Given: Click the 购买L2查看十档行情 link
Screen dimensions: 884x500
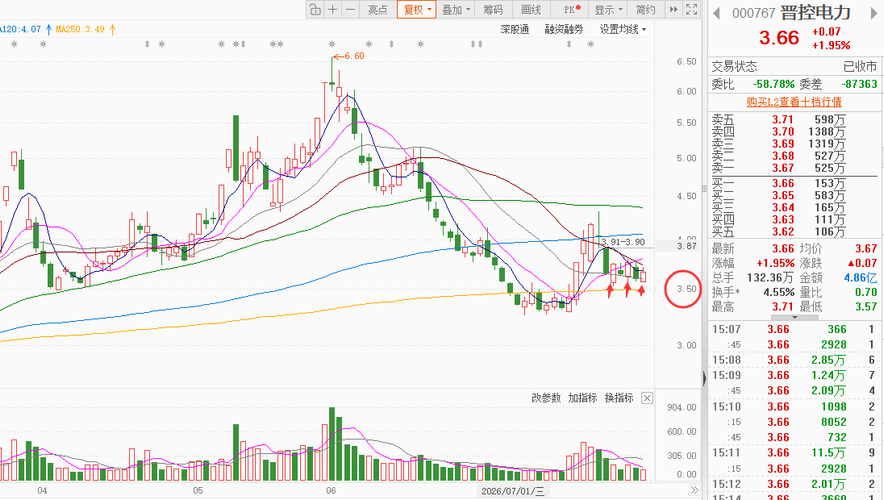Looking at the screenshot, I should pyautogui.click(x=794, y=102).
